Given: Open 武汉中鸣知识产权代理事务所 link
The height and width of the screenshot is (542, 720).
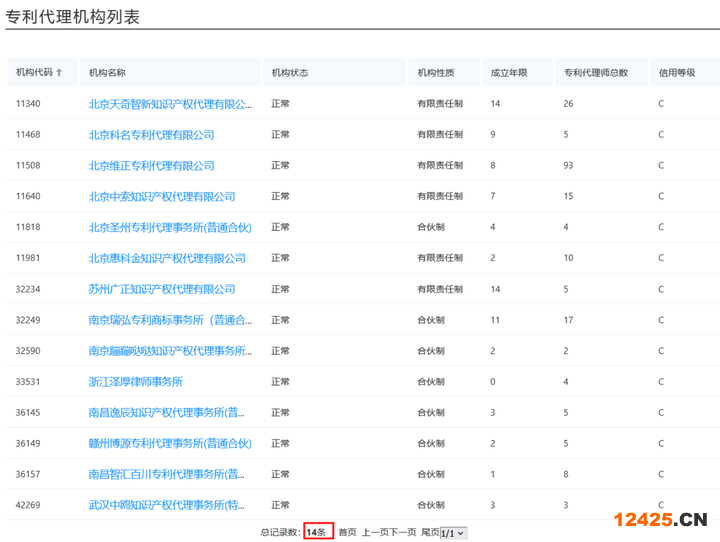Looking at the screenshot, I should [170, 505].
